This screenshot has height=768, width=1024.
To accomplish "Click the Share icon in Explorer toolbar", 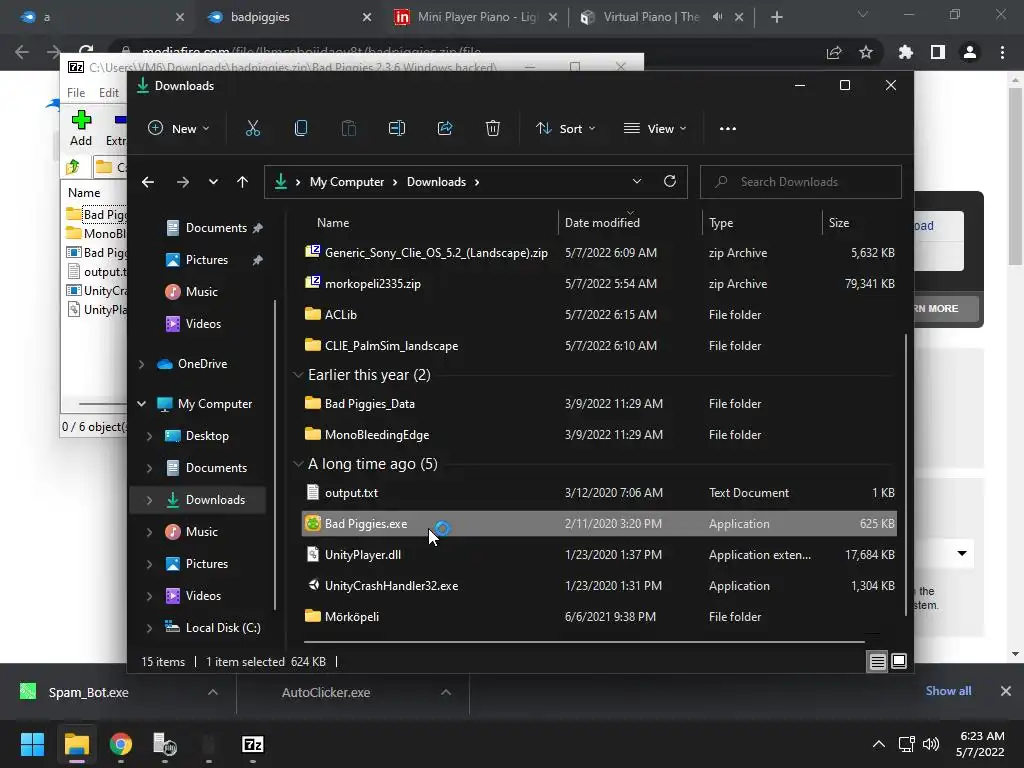I will [x=445, y=129].
